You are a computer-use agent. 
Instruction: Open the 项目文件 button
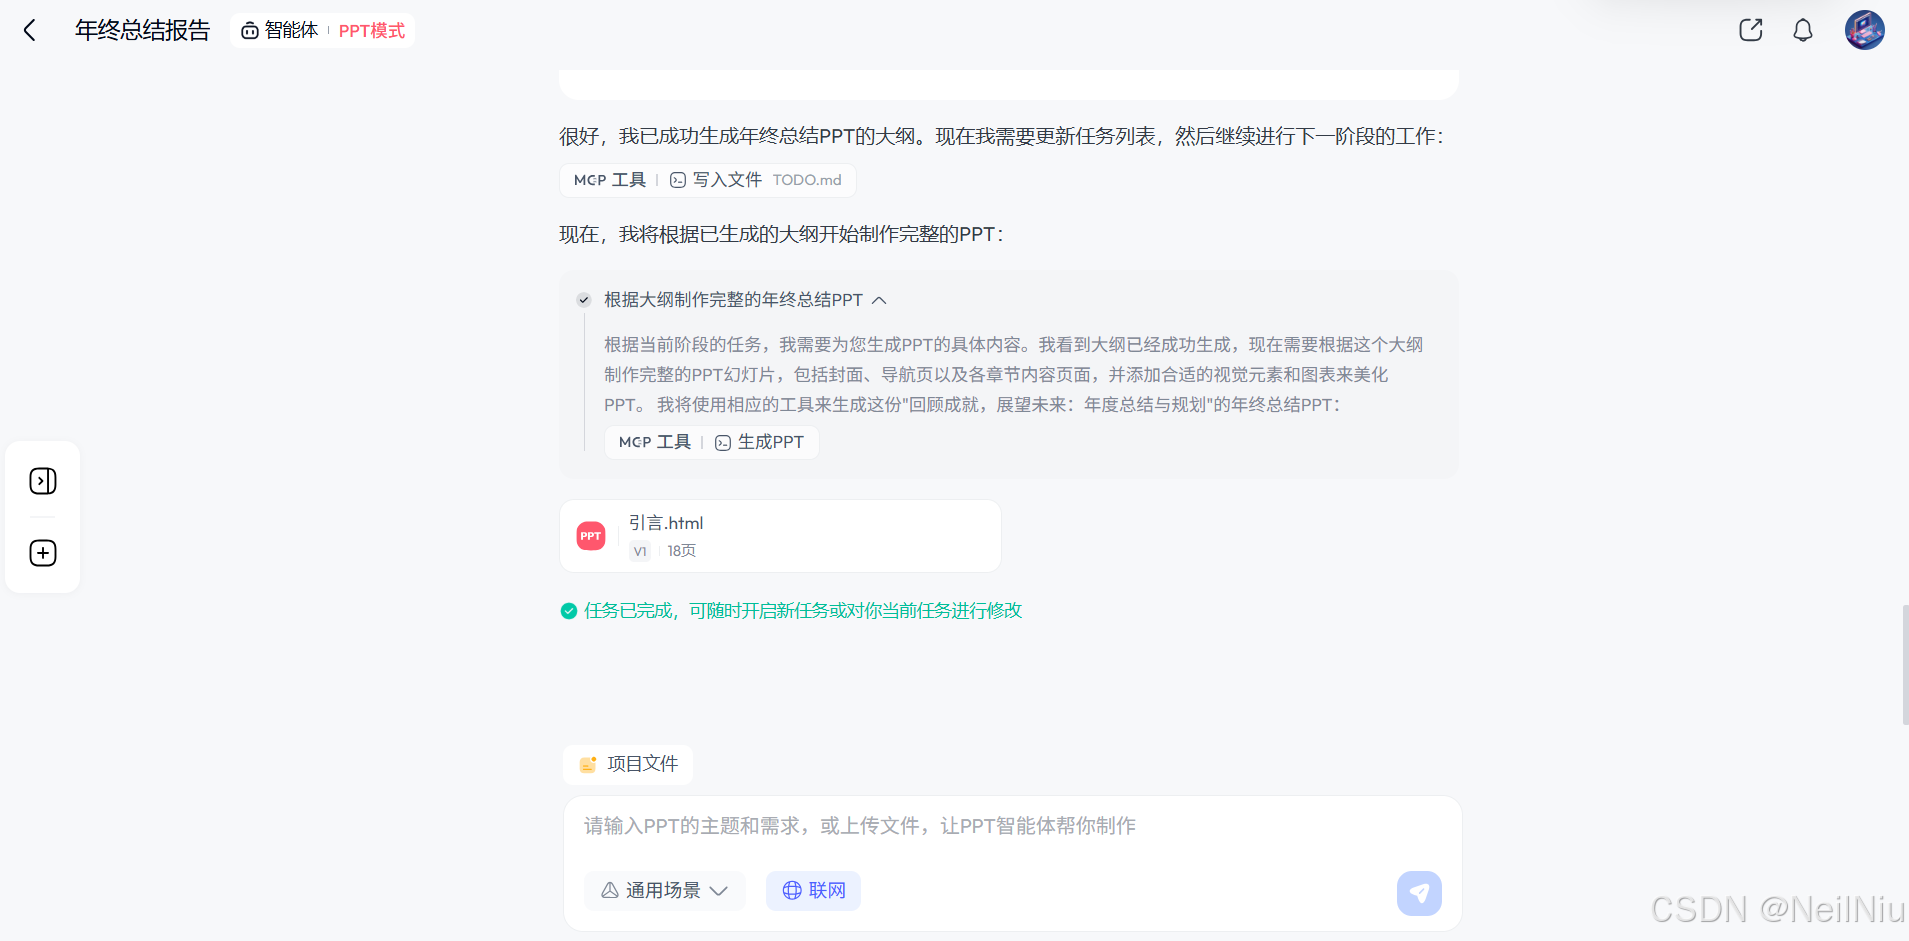coord(627,764)
